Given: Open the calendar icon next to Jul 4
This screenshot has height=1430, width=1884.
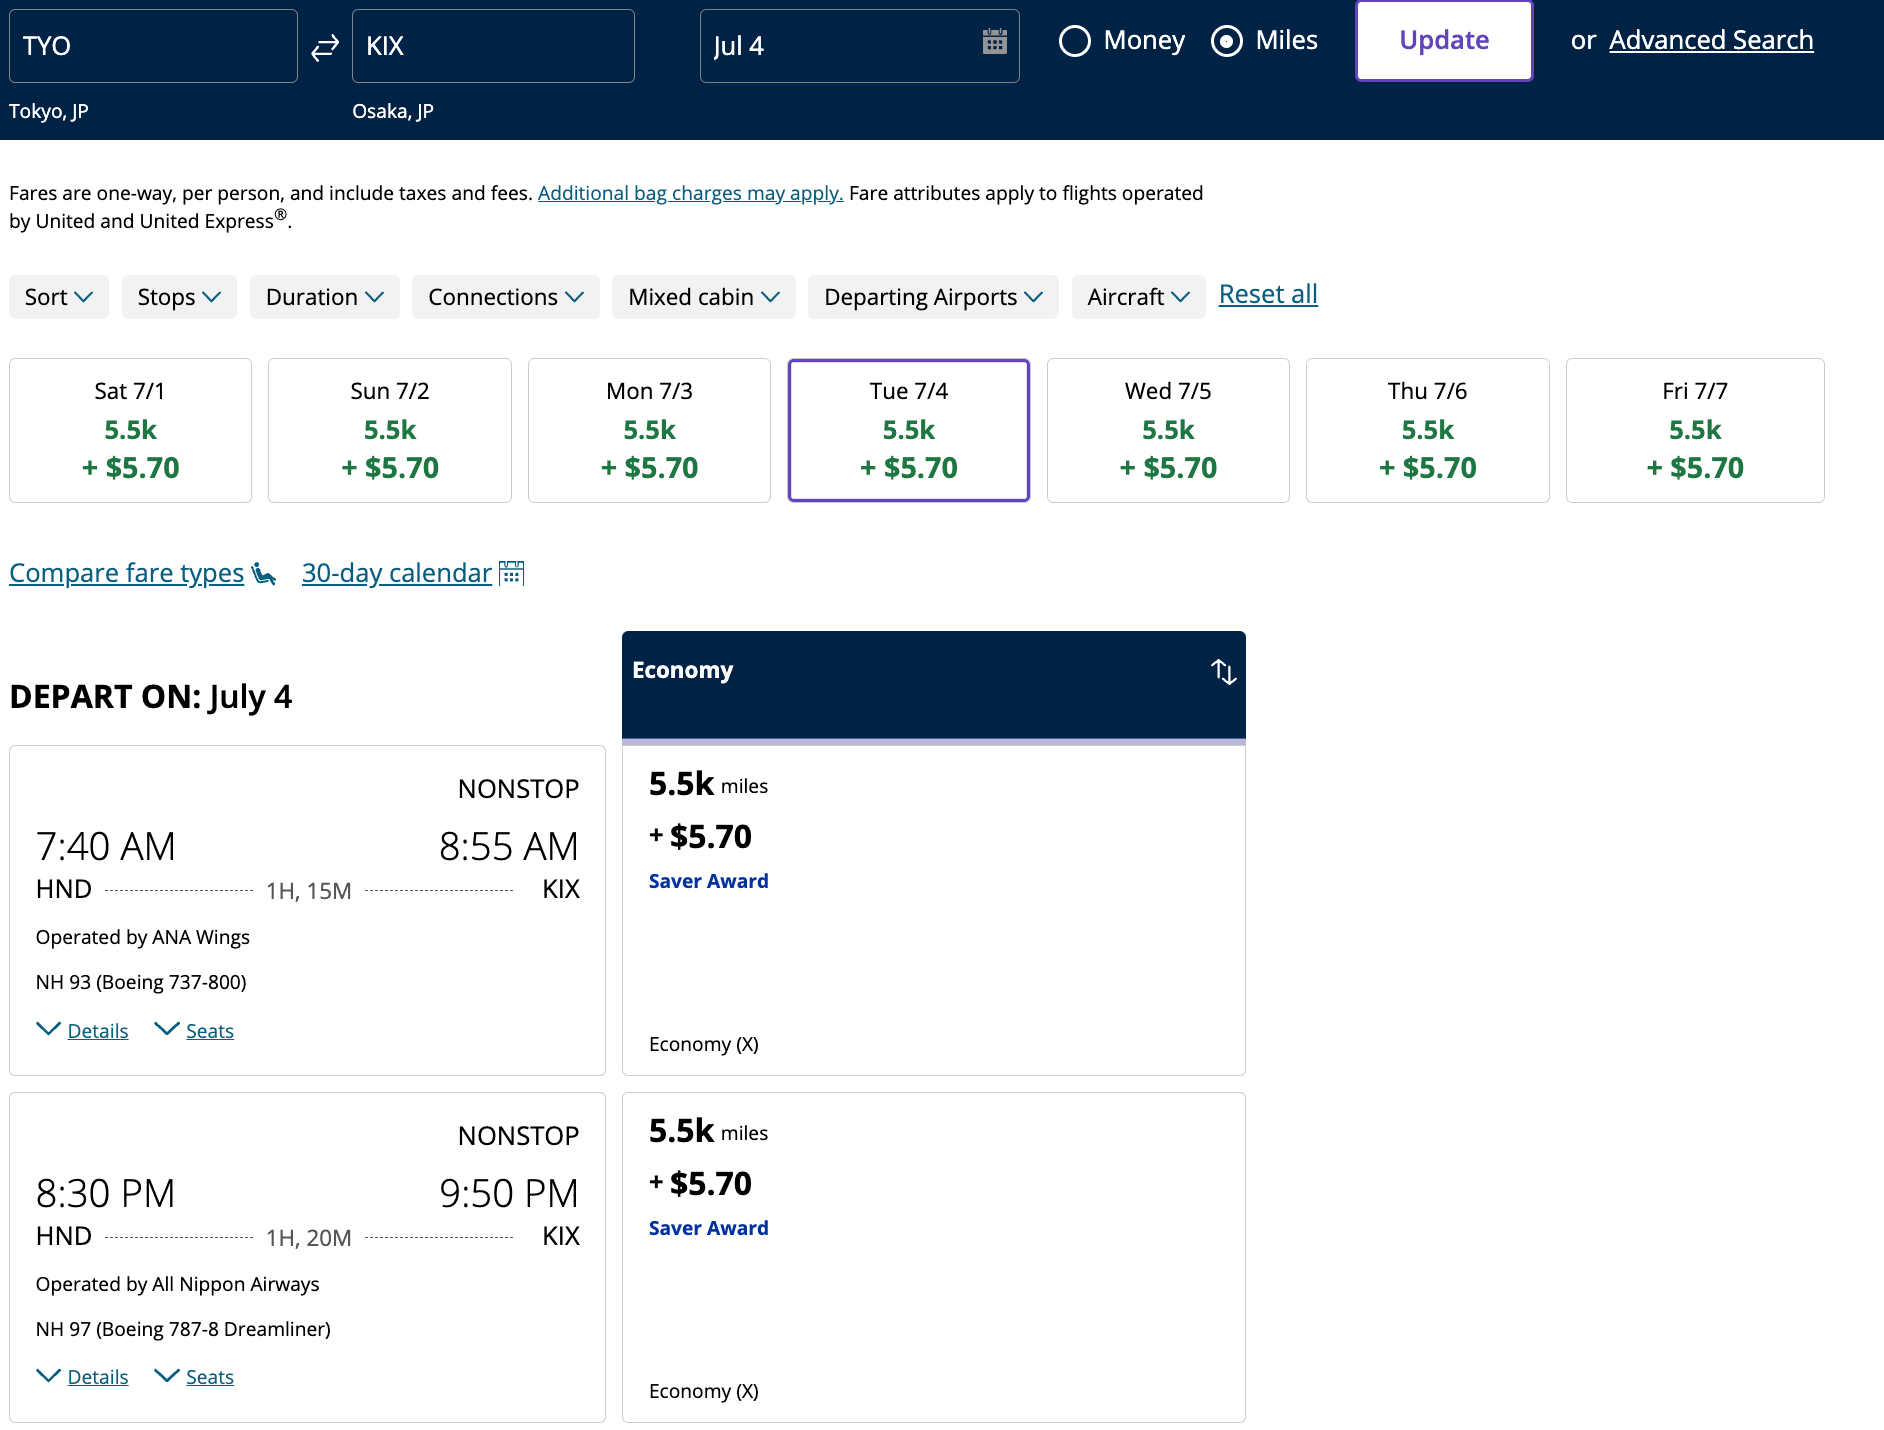Looking at the screenshot, I should tap(992, 45).
